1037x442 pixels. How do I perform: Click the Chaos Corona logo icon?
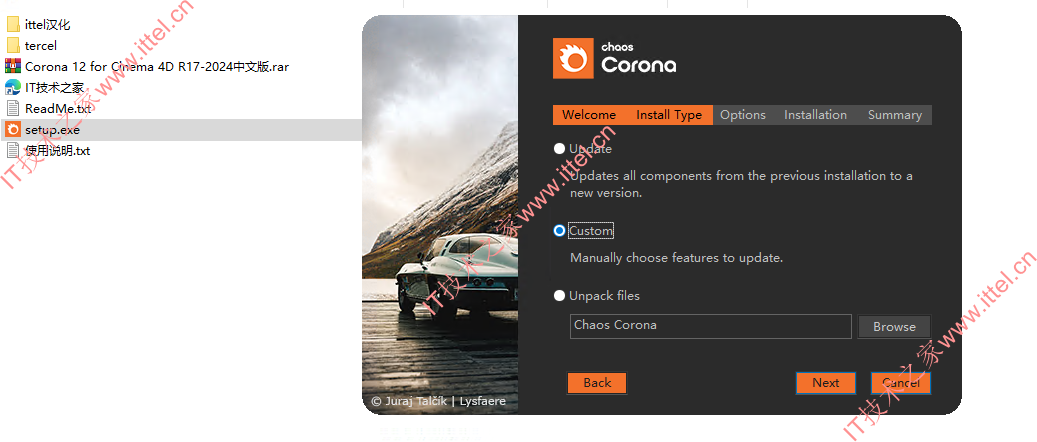coord(573,59)
